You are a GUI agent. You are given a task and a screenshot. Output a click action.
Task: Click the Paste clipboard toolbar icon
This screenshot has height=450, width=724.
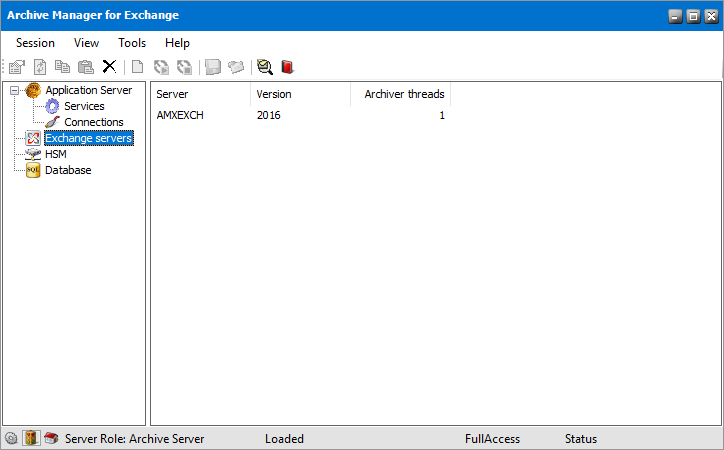(x=85, y=67)
